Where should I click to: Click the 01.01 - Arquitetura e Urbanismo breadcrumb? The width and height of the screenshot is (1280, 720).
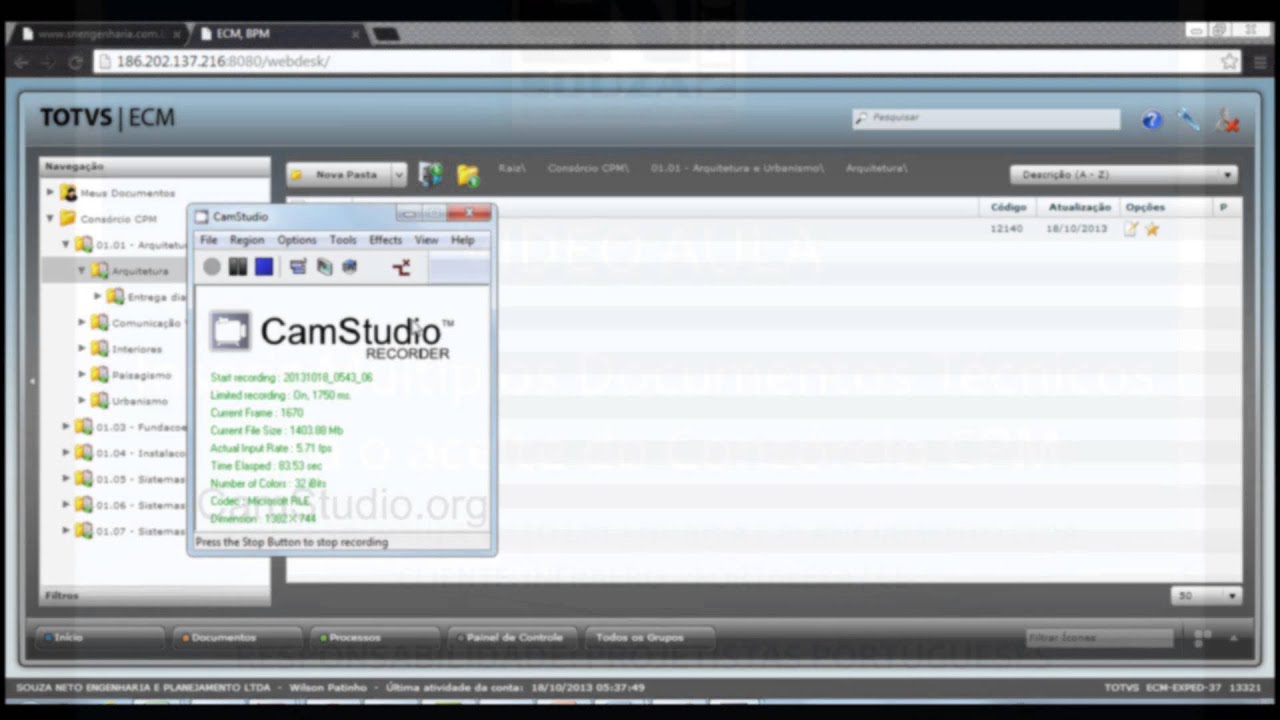[x=737, y=168]
